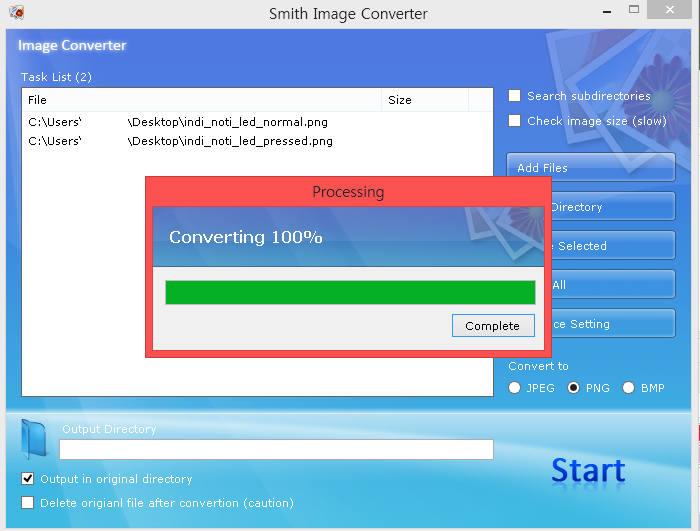Click the green conversion progress bar
700x531 pixels.
[350, 292]
